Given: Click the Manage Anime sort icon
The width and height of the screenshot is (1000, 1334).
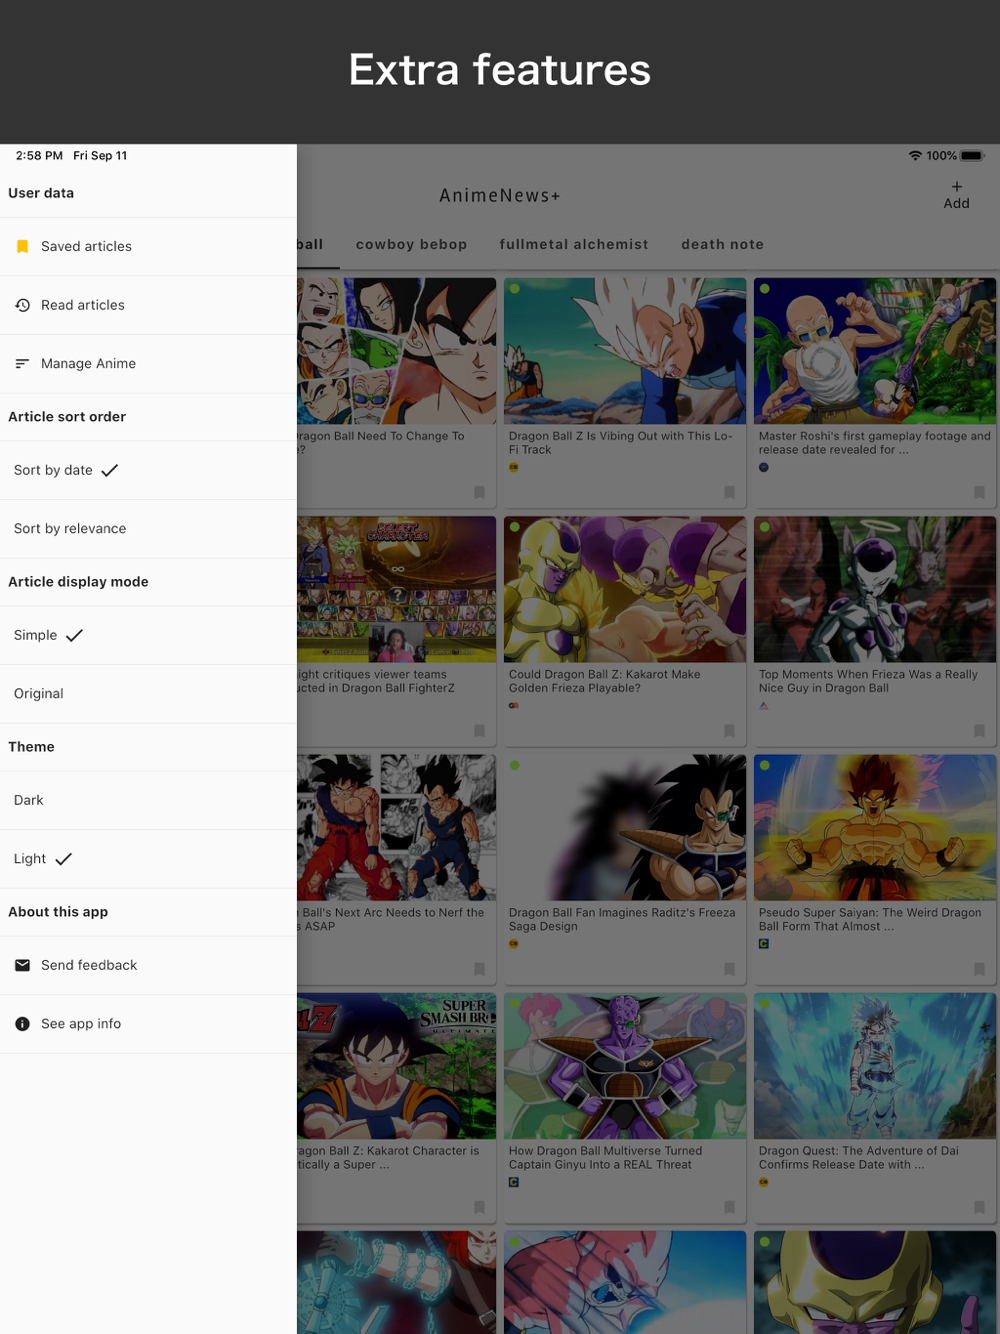Looking at the screenshot, I should 22,363.
